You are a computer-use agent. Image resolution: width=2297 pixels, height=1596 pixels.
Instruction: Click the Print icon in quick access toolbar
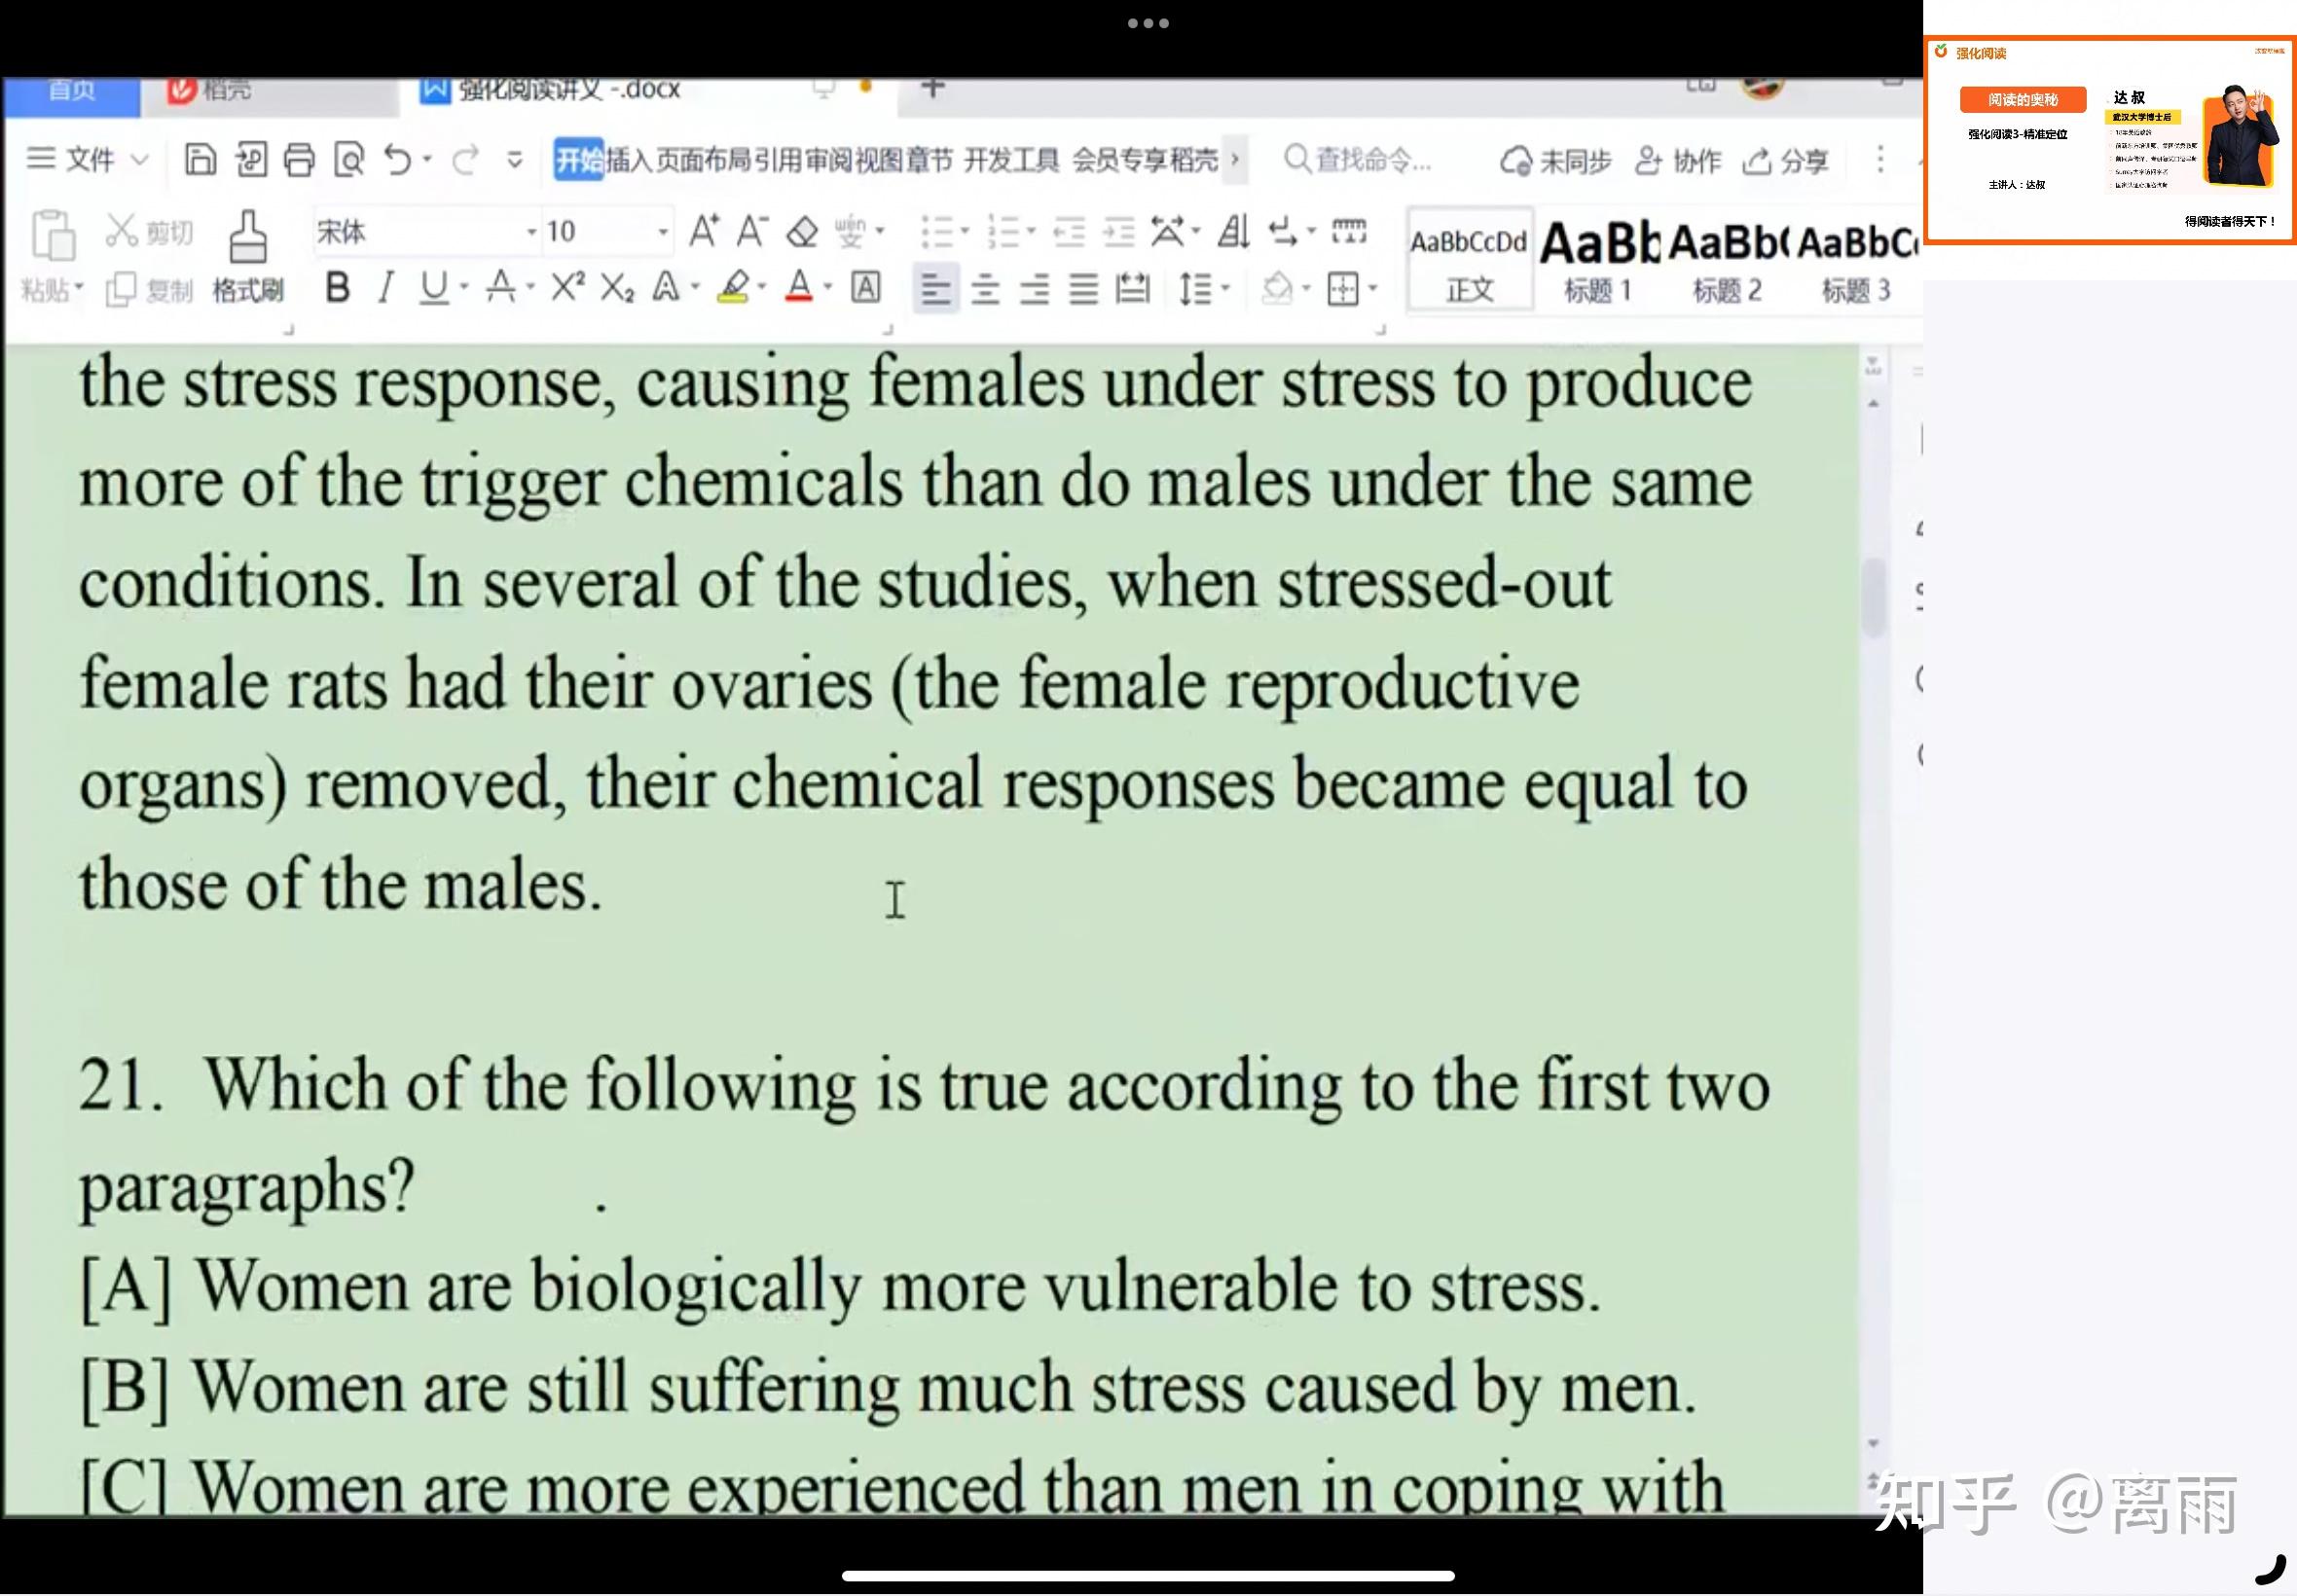coord(299,160)
